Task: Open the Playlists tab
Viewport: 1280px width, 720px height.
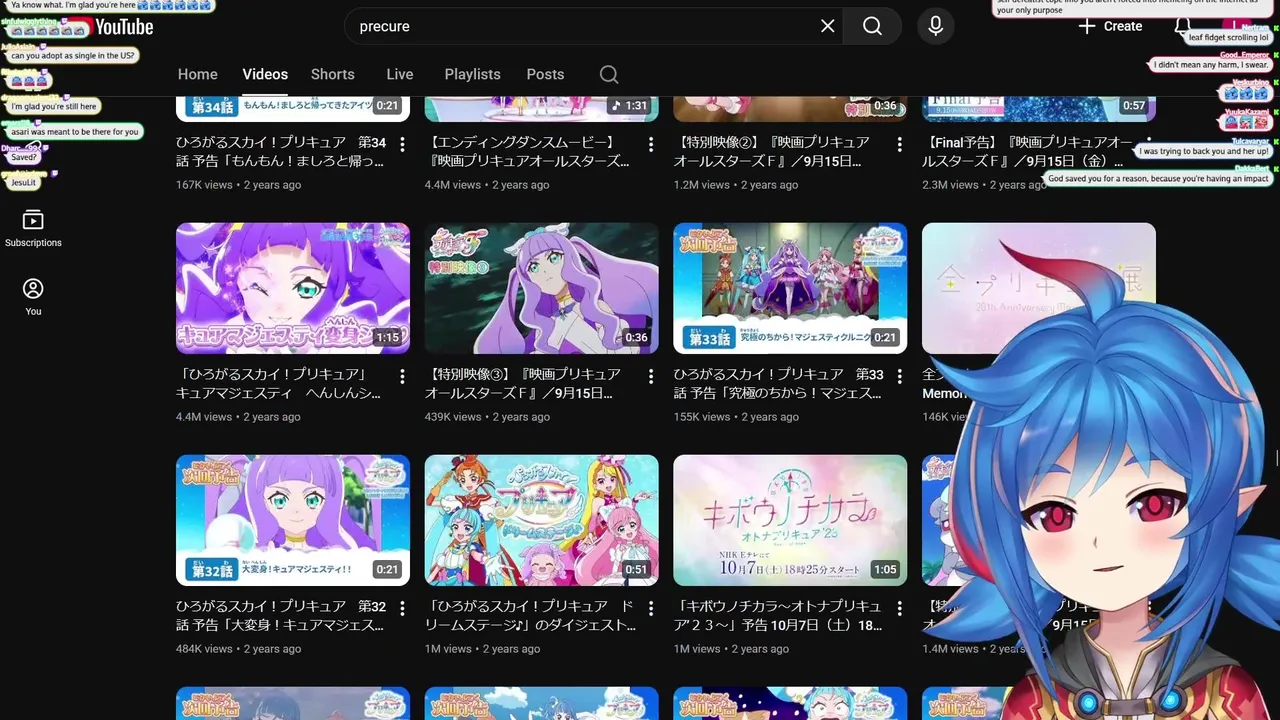Action: 472,74
